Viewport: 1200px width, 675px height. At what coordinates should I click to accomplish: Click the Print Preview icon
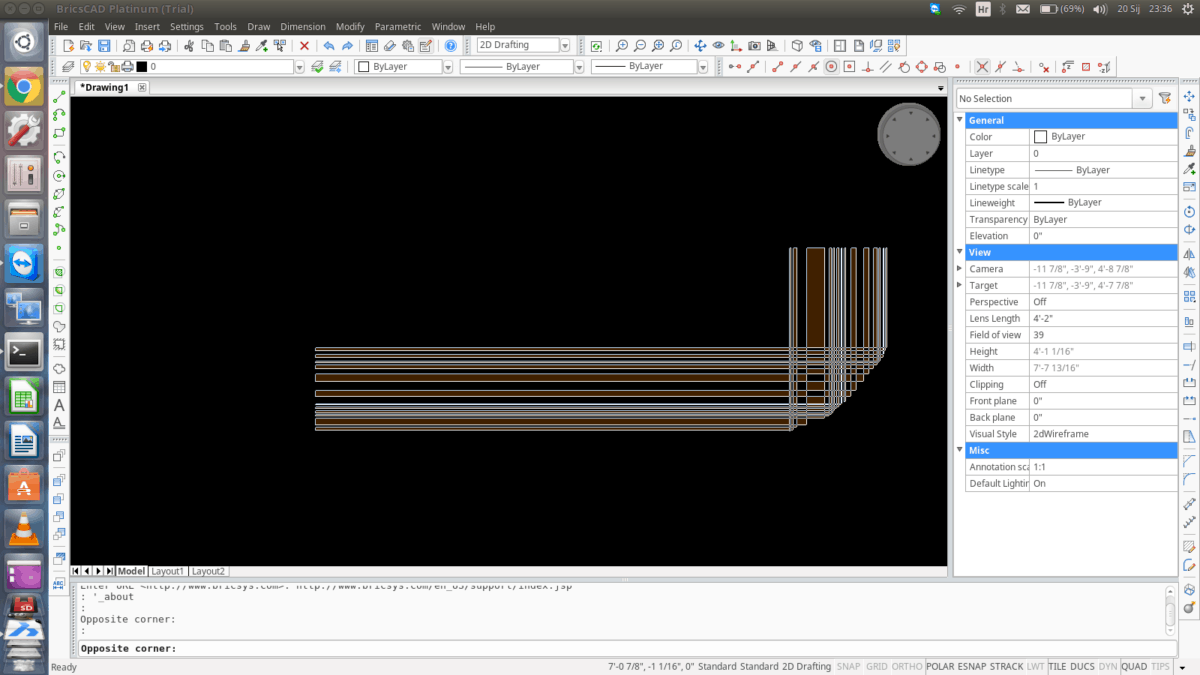128,46
